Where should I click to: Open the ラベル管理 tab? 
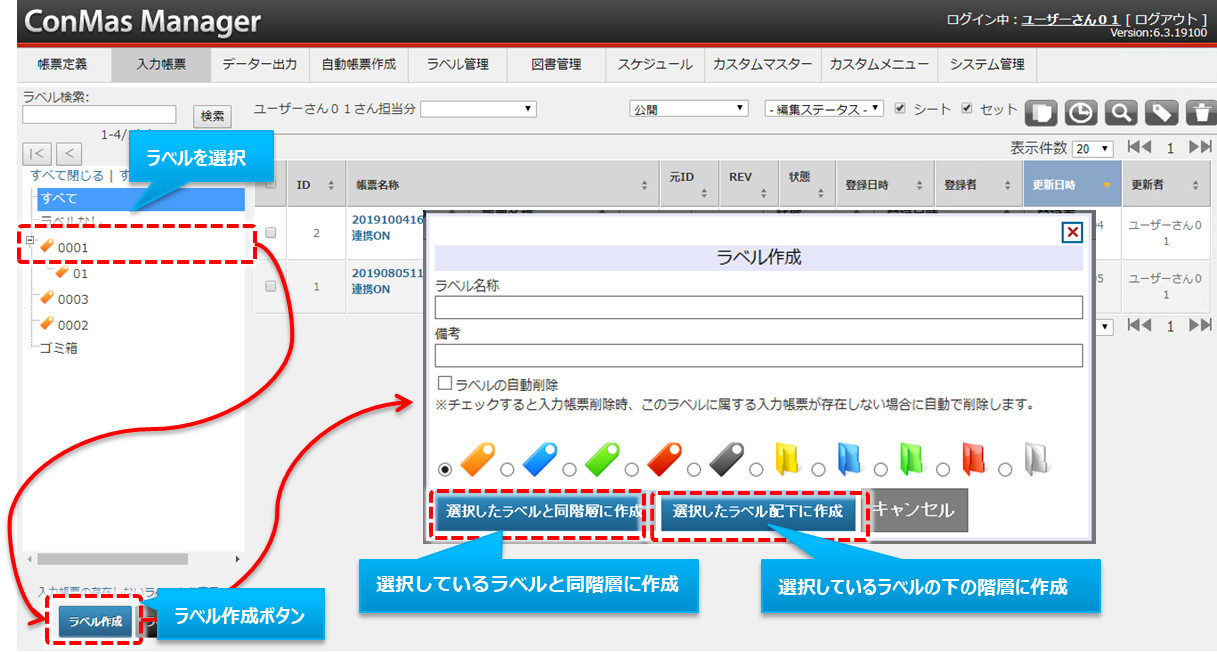[457, 64]
